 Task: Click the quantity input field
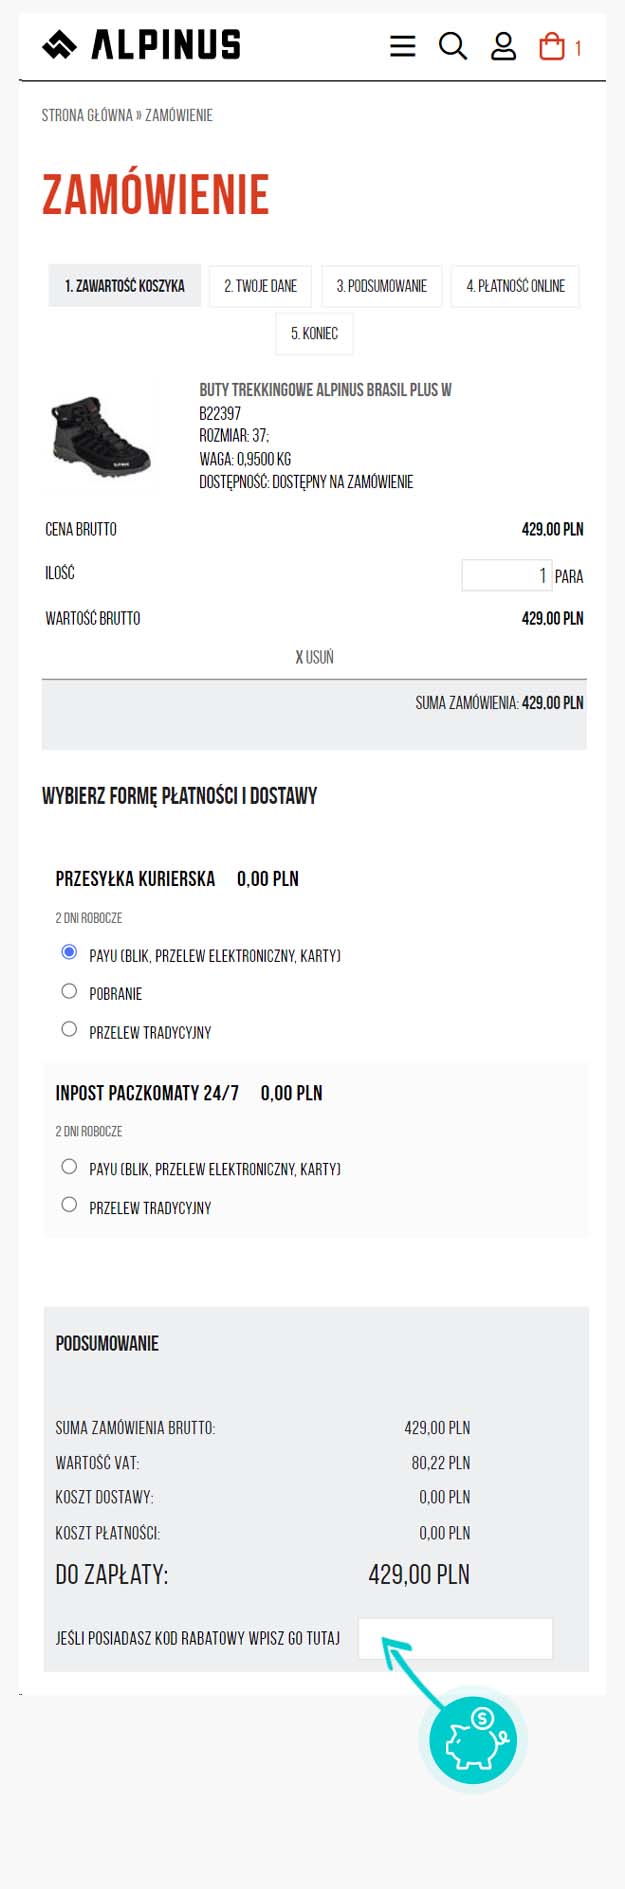click(505, 575)
